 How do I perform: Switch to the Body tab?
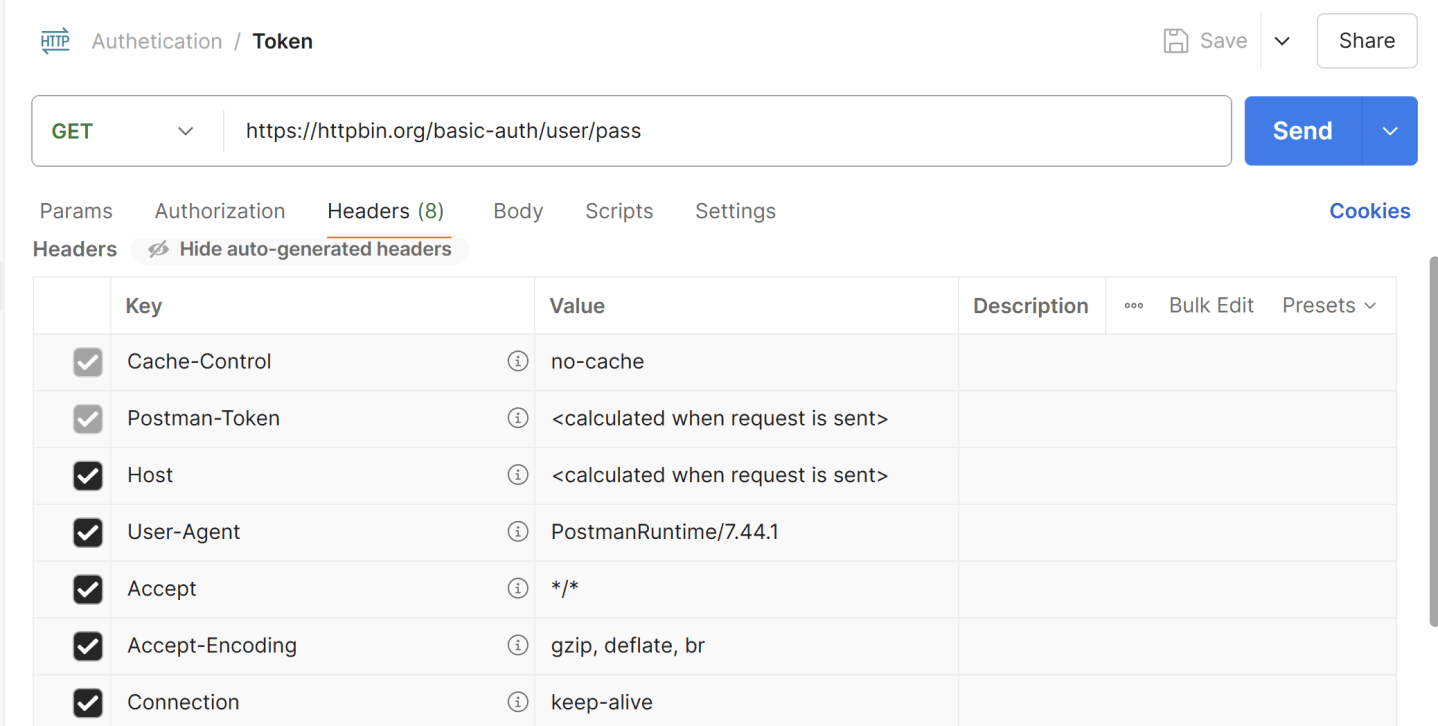[x=518, y=211]
